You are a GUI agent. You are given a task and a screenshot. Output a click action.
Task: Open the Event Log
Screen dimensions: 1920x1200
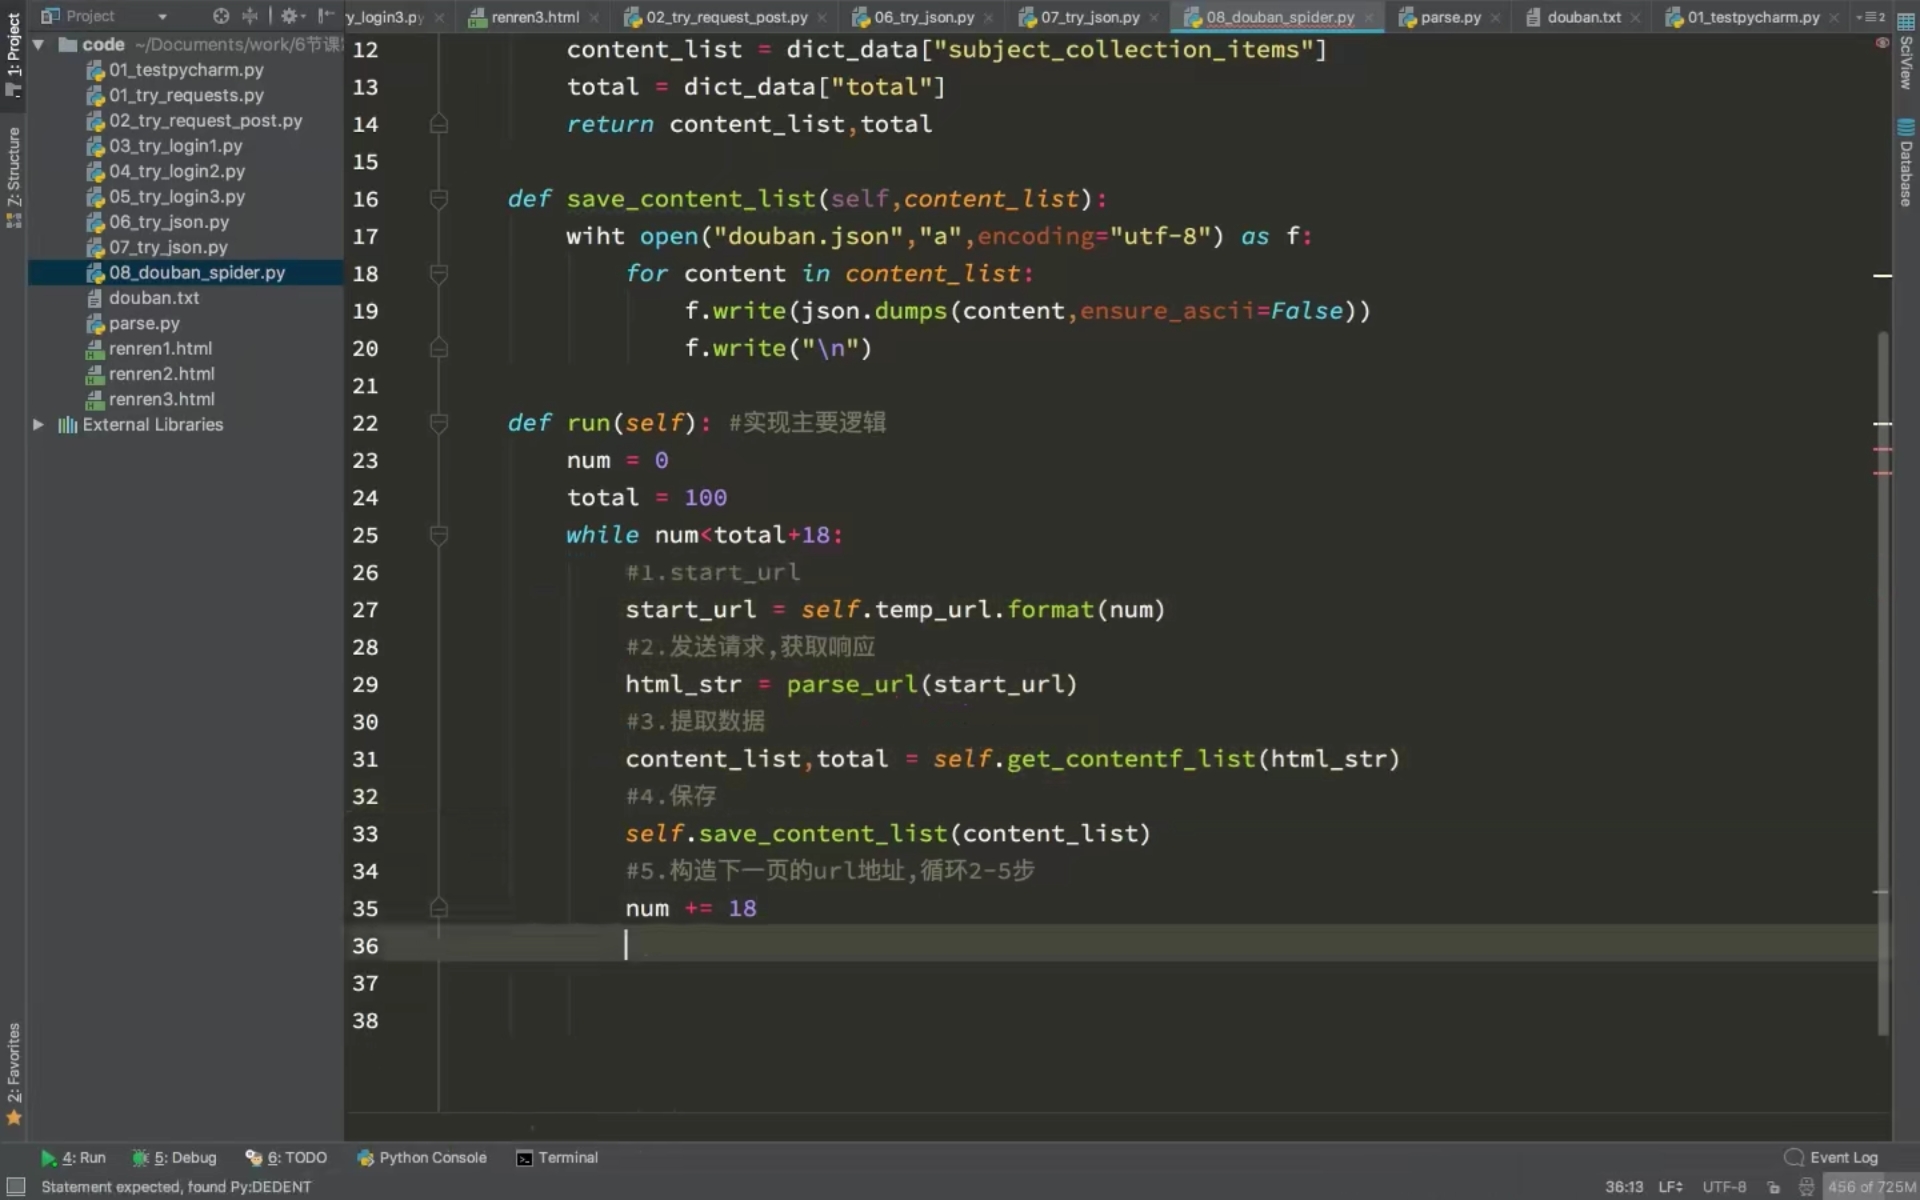1832,1157
